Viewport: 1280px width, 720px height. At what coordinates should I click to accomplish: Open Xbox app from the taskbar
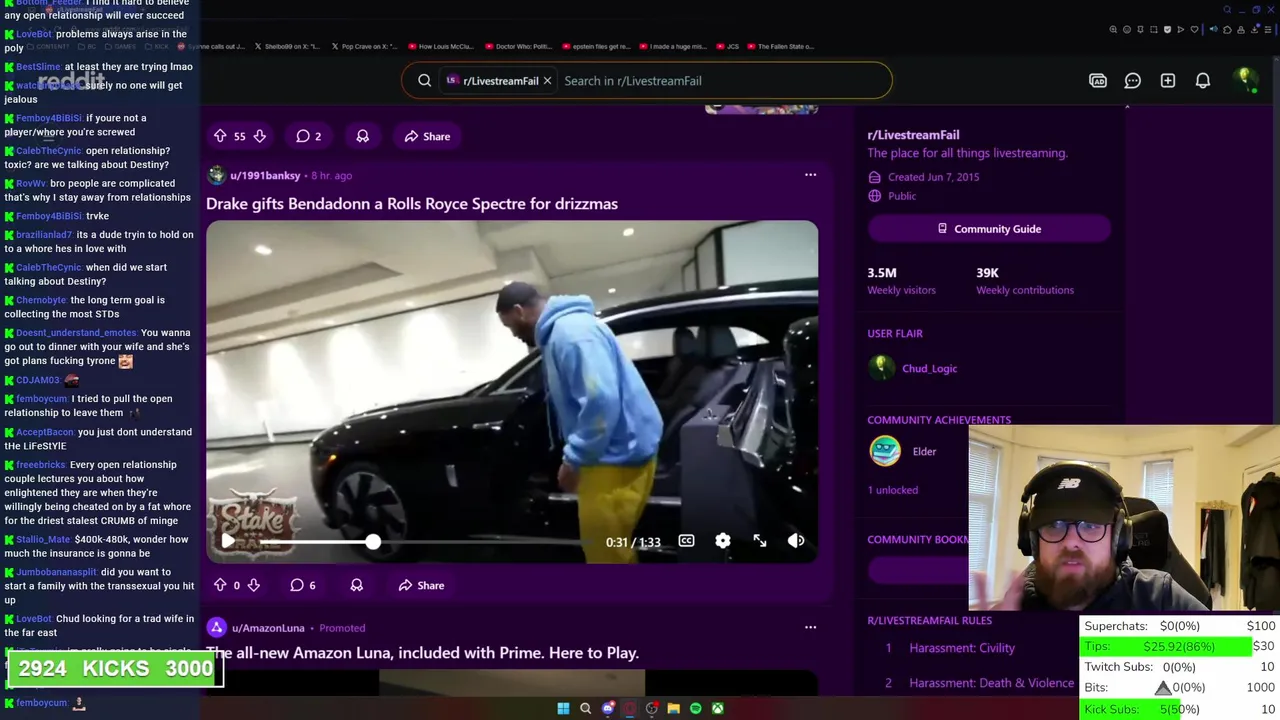tap(718, 708)
